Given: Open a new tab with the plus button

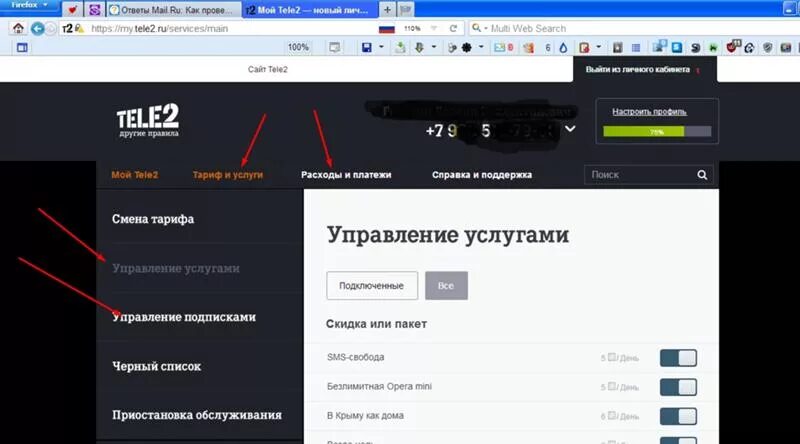Looking at the screenshot, I should tap(387, 10).
